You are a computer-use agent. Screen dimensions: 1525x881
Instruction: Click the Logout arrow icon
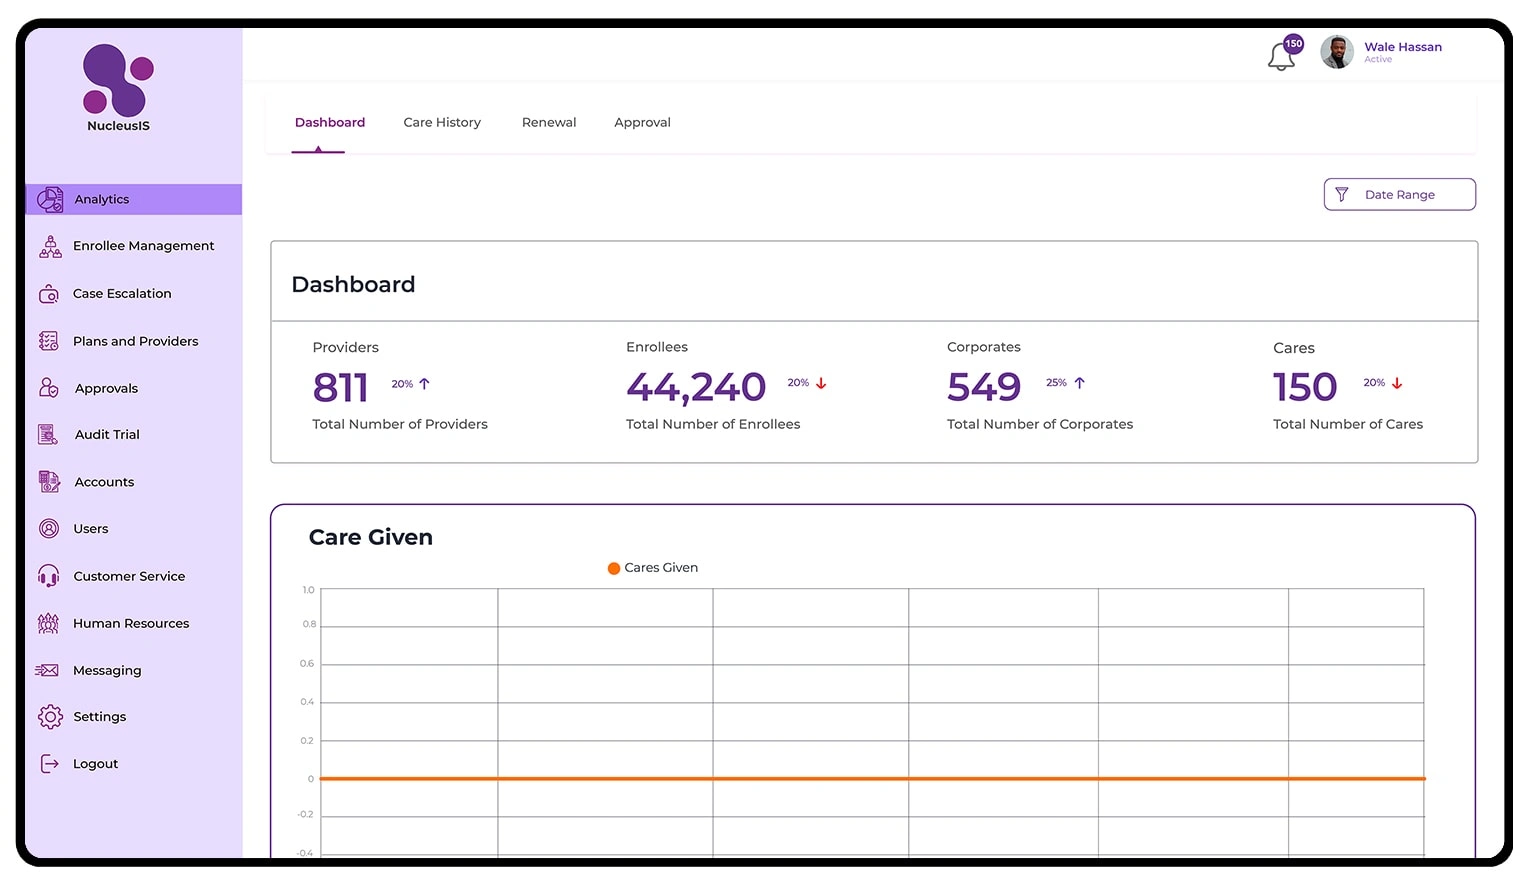tap(49, 763)
